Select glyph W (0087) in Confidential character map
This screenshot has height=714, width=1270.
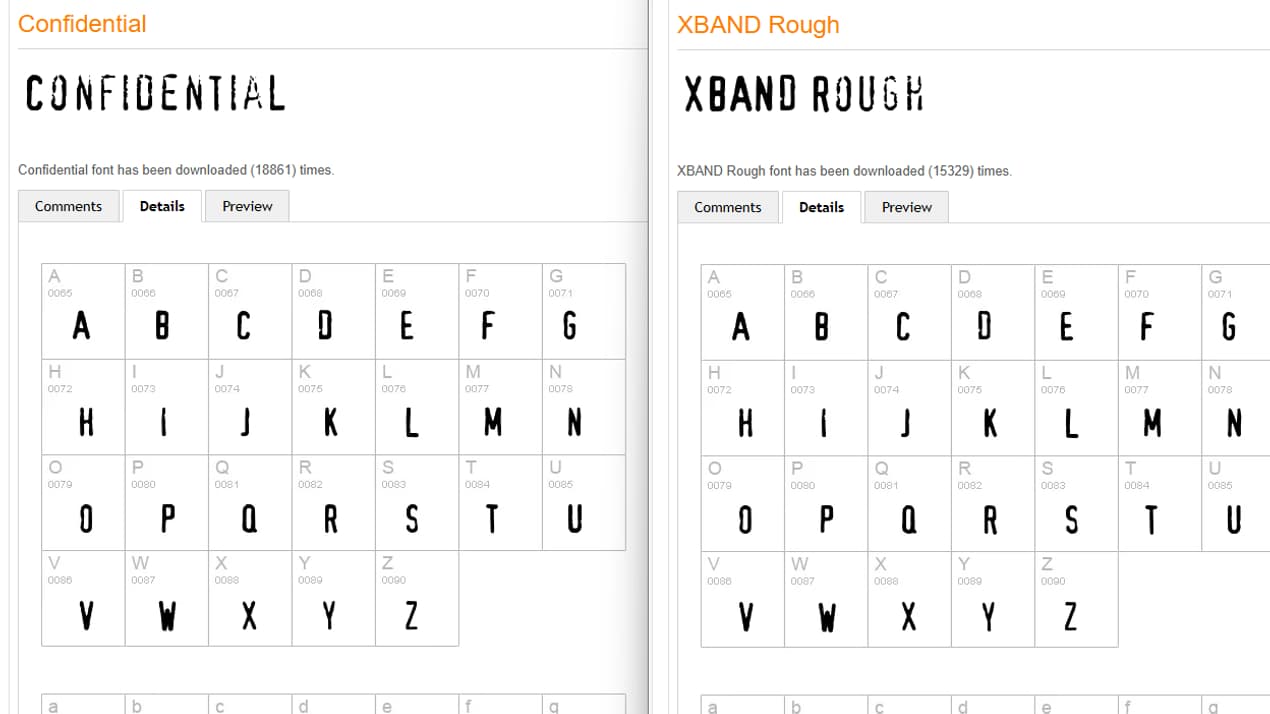167,598
